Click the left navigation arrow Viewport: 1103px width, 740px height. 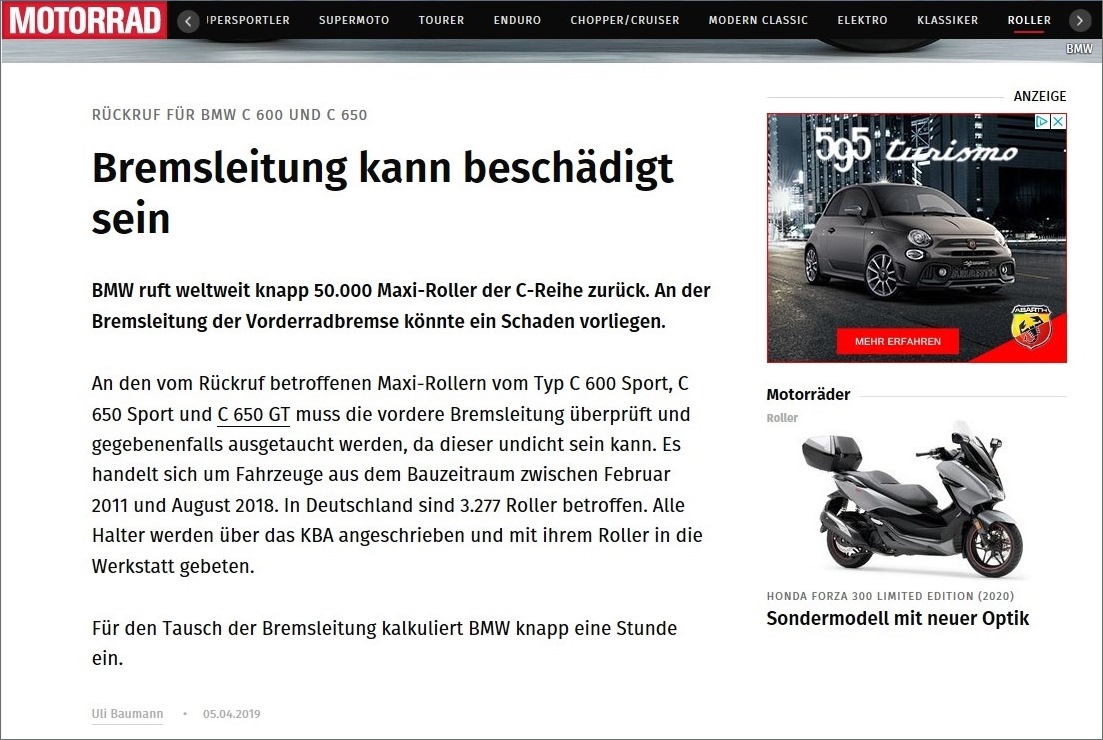tap(188, 21)
